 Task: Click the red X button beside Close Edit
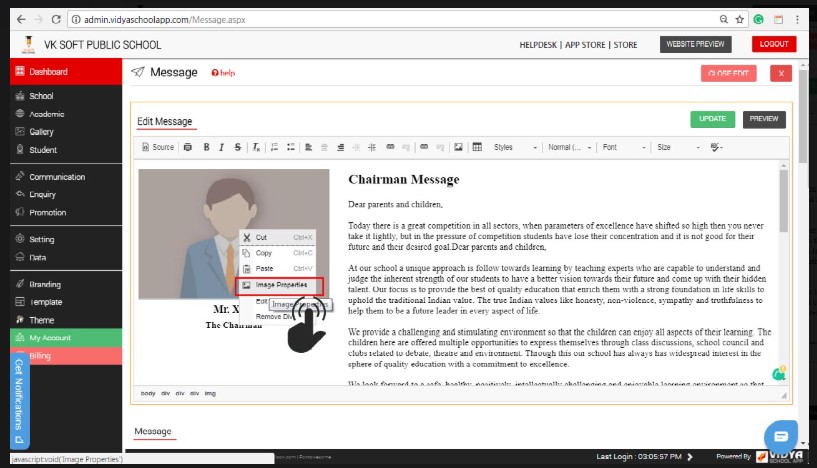(781, 73)
